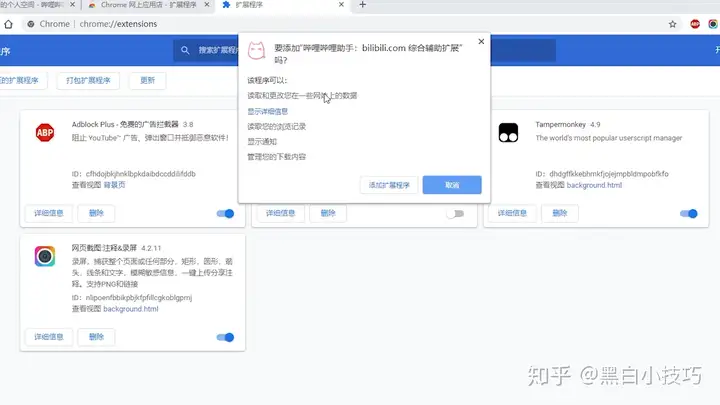Dismiss the add-extension dialog with the X
720x405 pixels.
coord(481,41)
